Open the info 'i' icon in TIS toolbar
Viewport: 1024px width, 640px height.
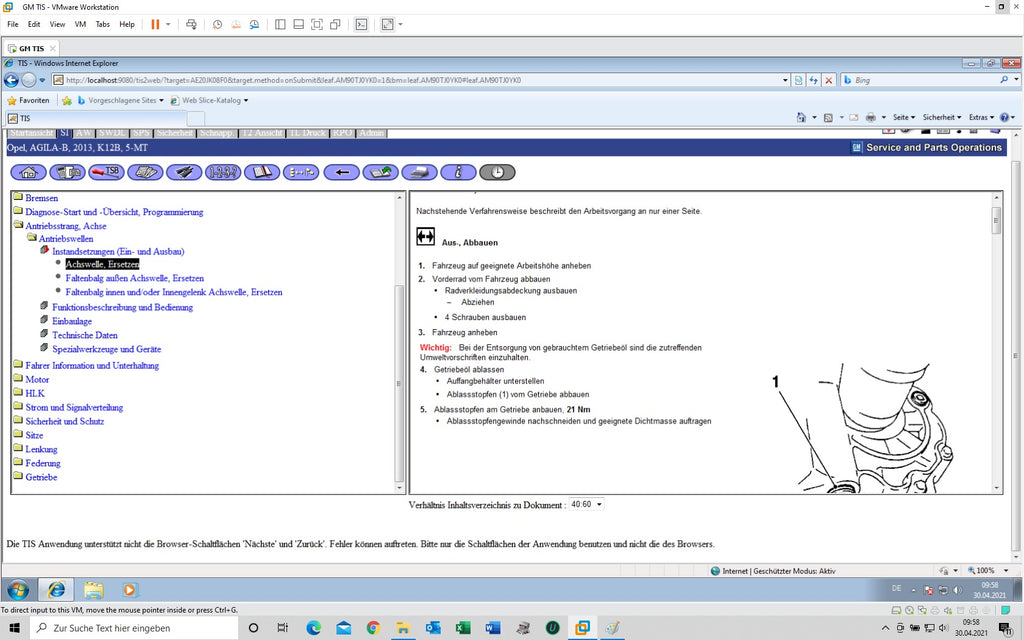tap(458, 172)
